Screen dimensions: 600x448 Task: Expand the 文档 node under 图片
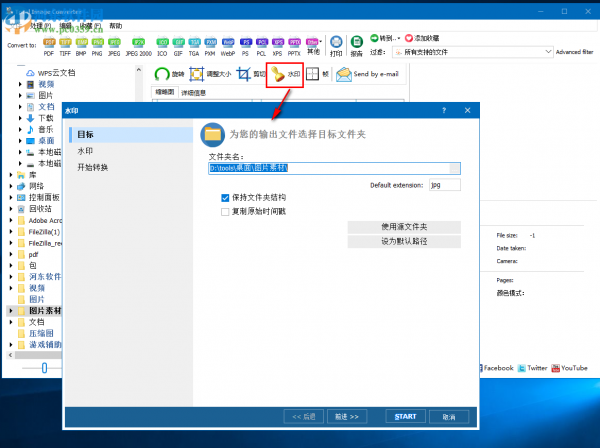20,107
